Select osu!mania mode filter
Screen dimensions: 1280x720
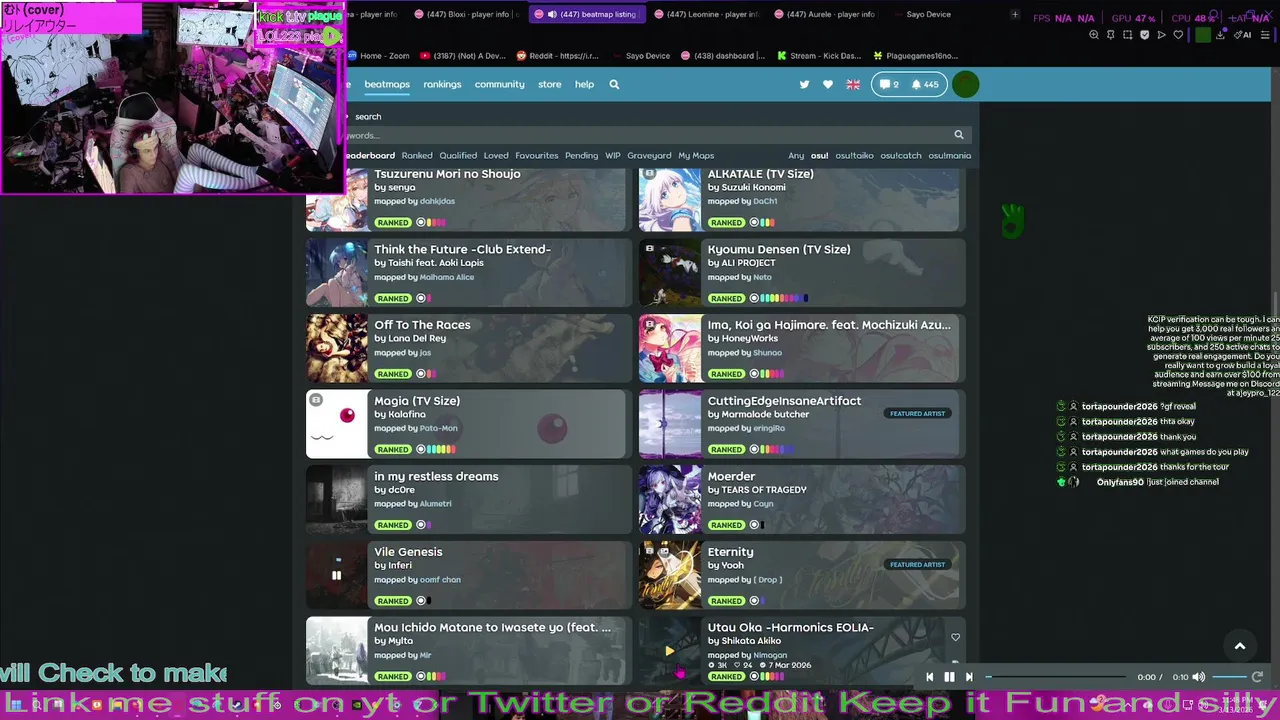click(949, 156)
